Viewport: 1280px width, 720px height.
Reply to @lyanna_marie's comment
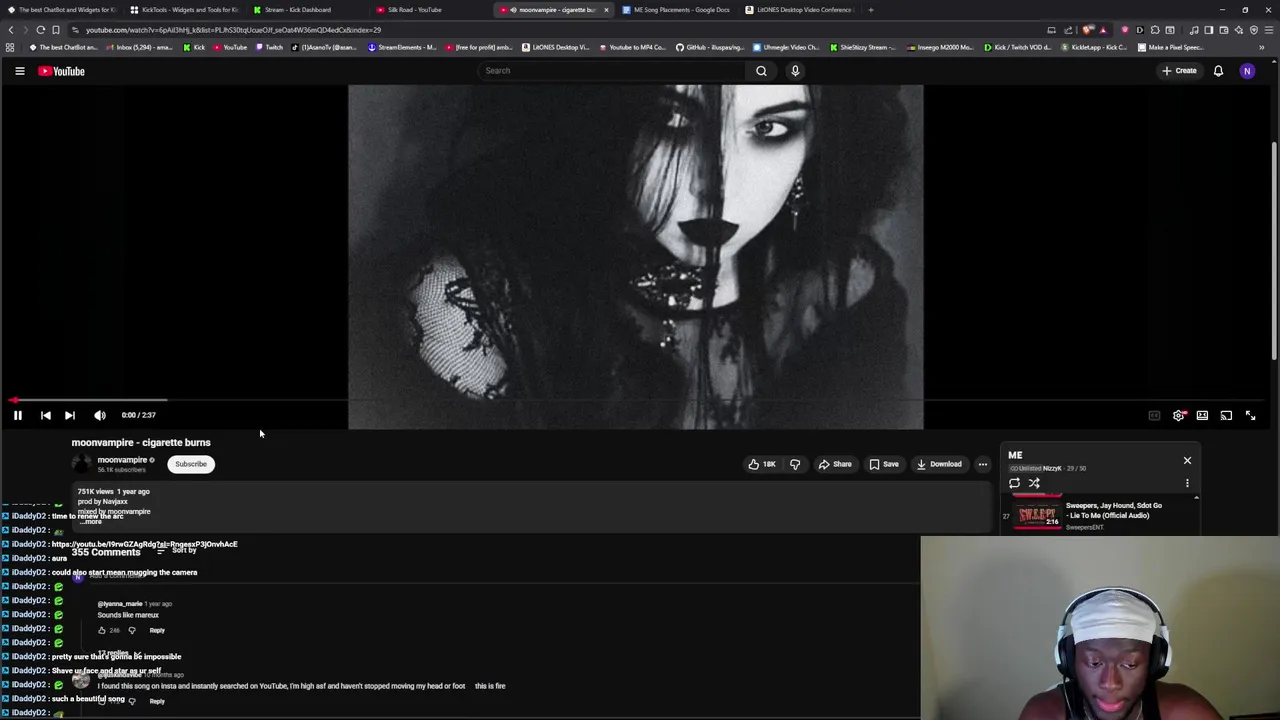click(x=157, y=630)
